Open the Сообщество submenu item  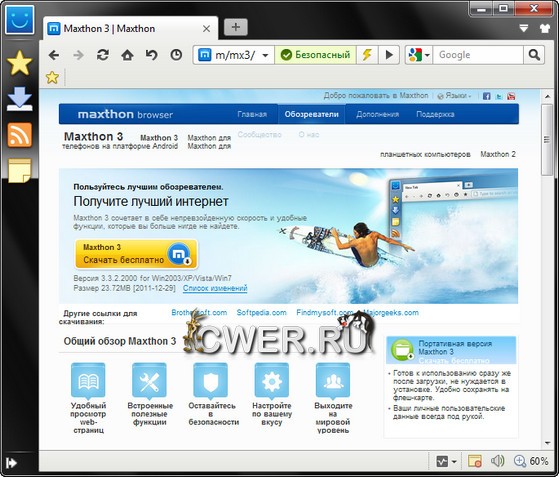(x=260, y=135)
